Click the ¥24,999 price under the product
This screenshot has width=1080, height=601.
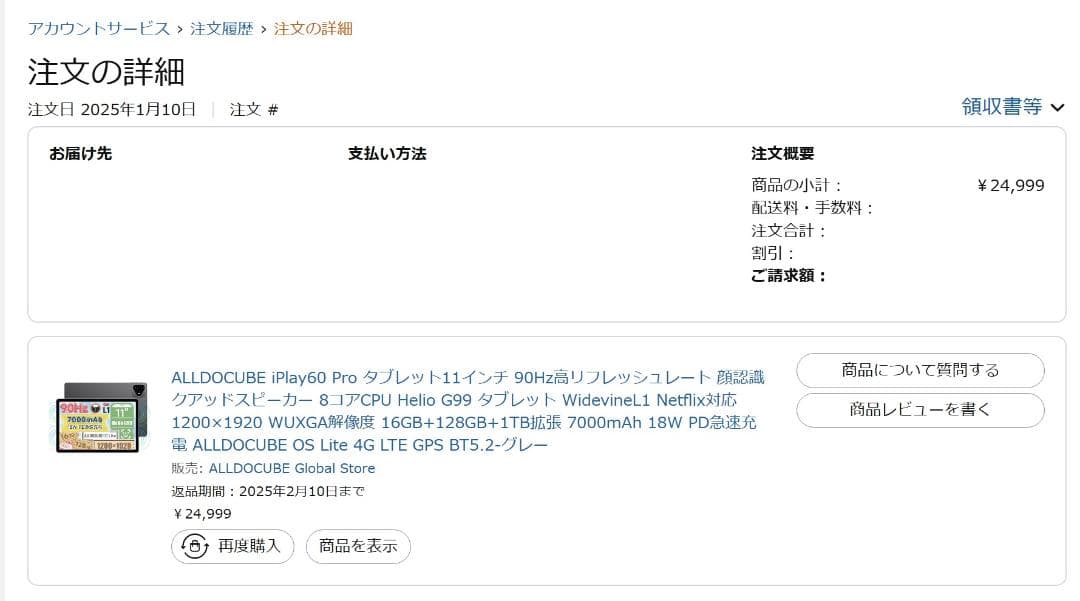[x=200, y=513]
